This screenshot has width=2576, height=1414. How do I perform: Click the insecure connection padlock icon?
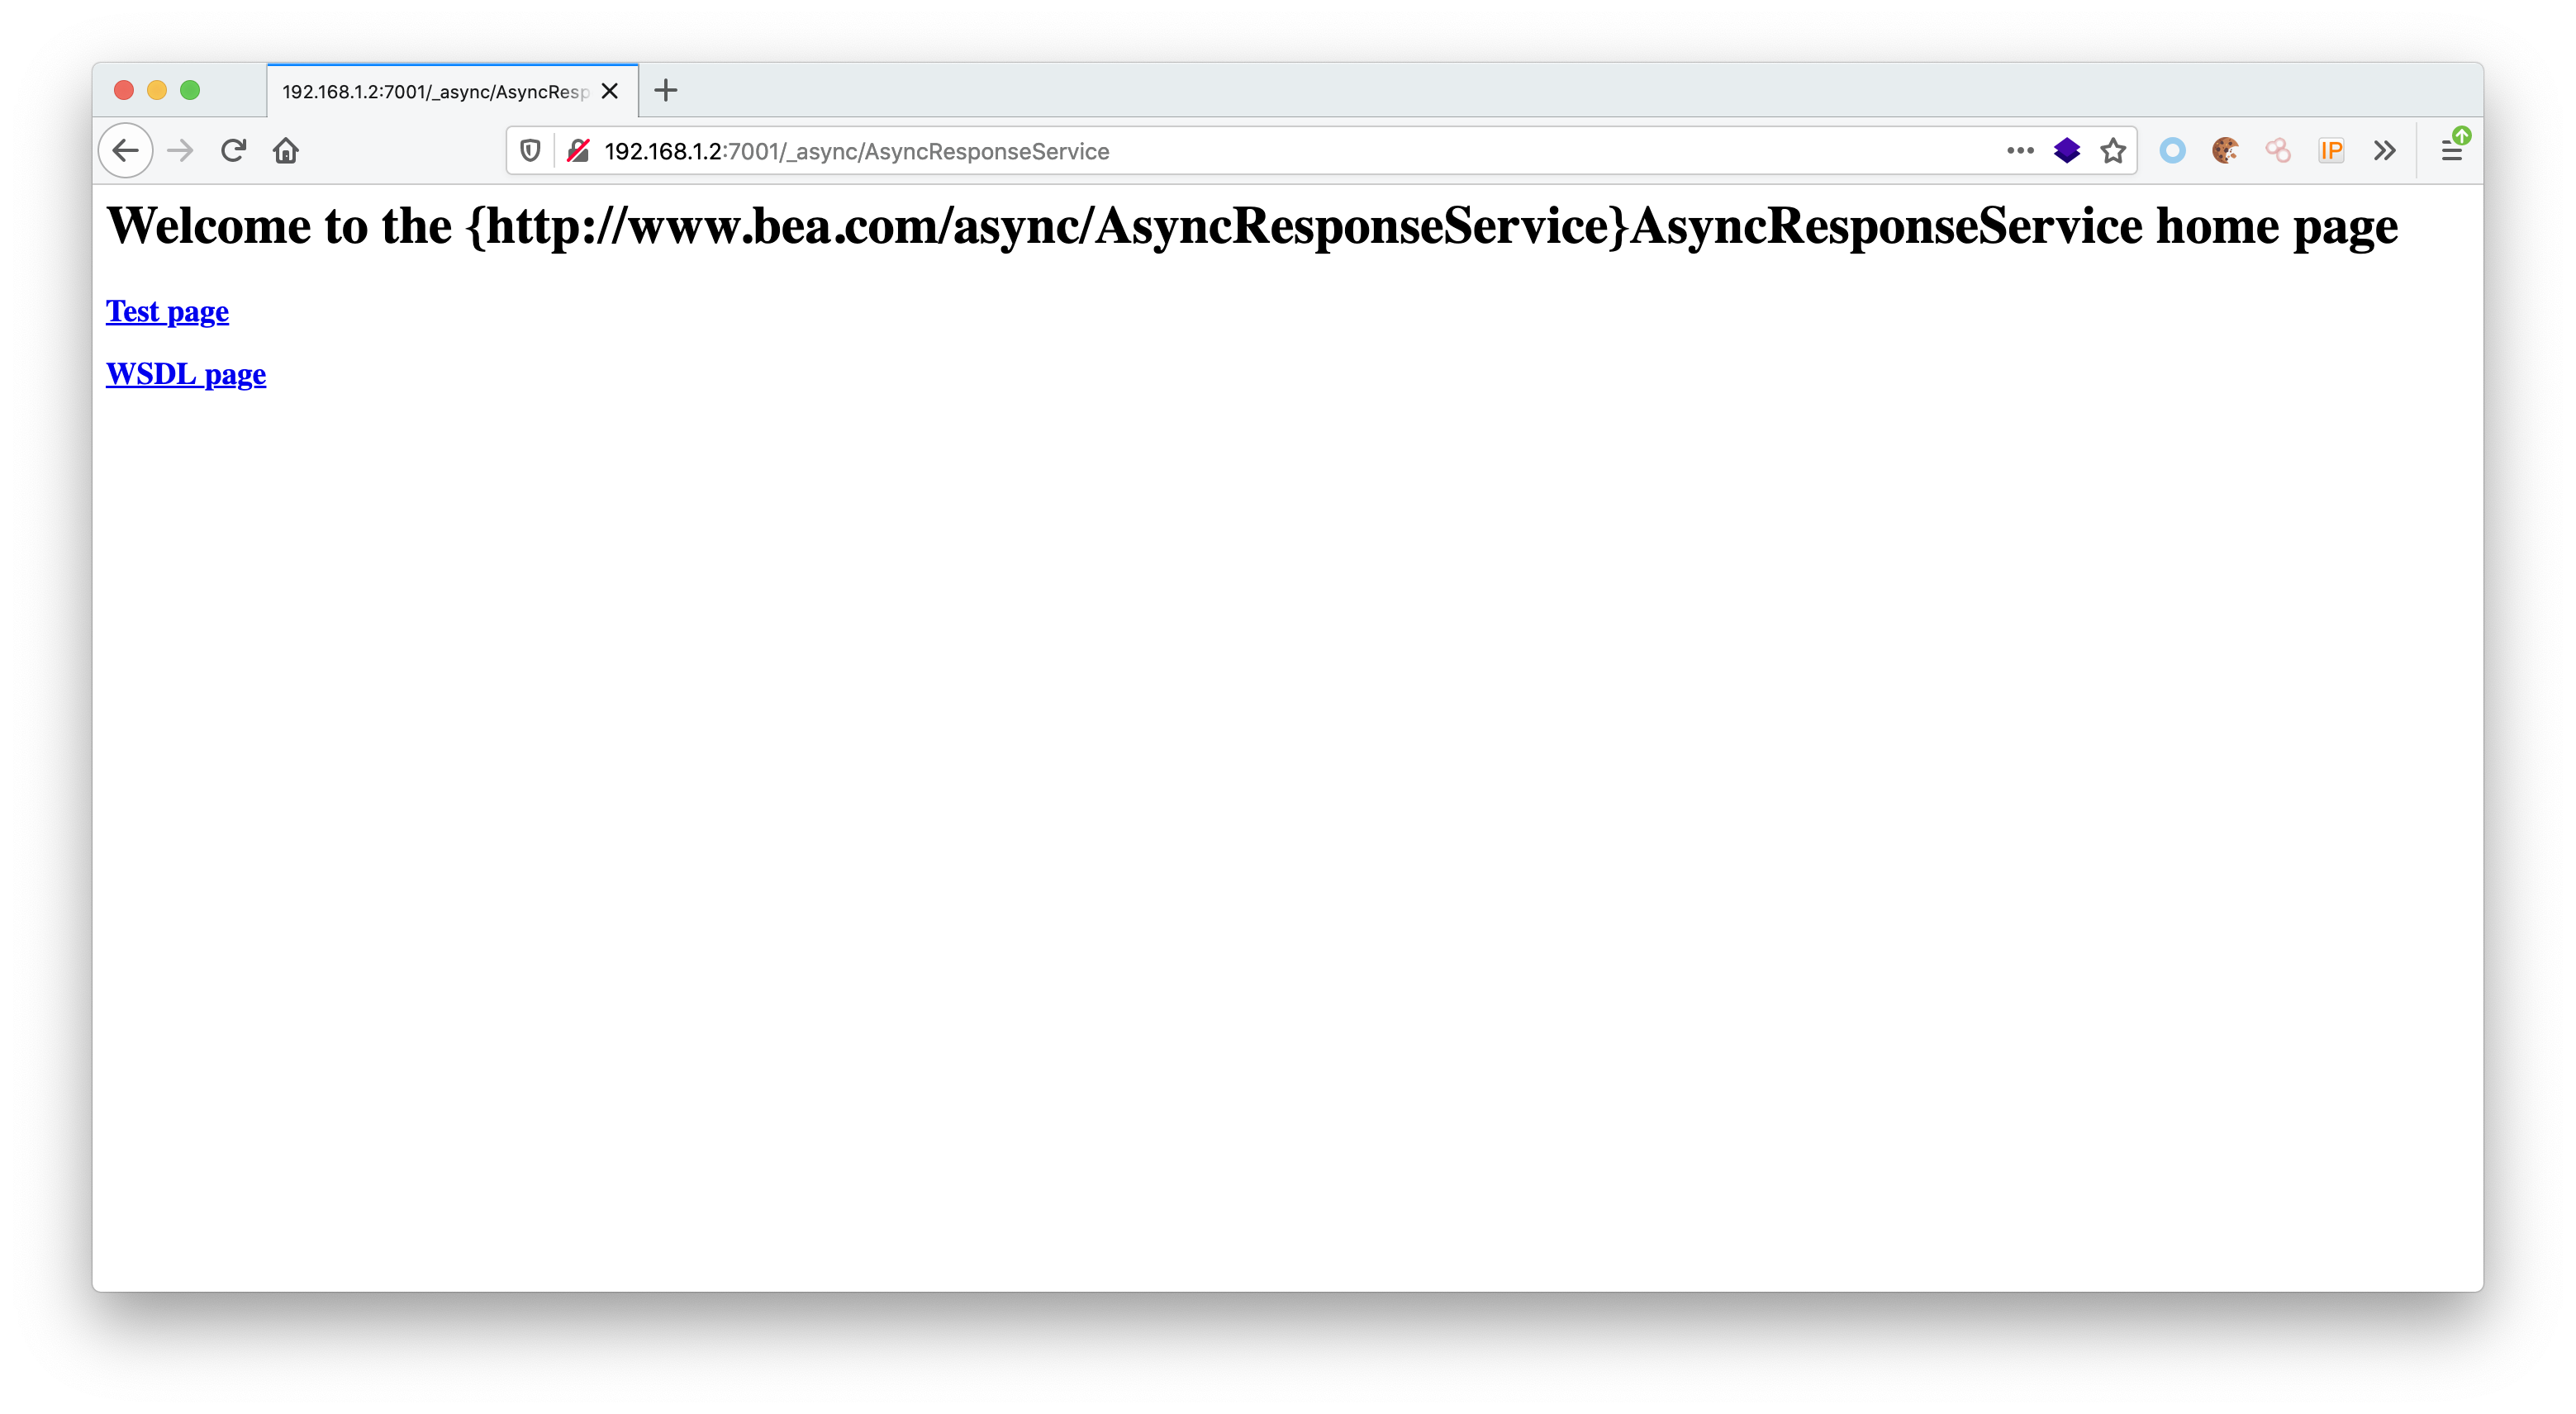(x=578, y=151)
